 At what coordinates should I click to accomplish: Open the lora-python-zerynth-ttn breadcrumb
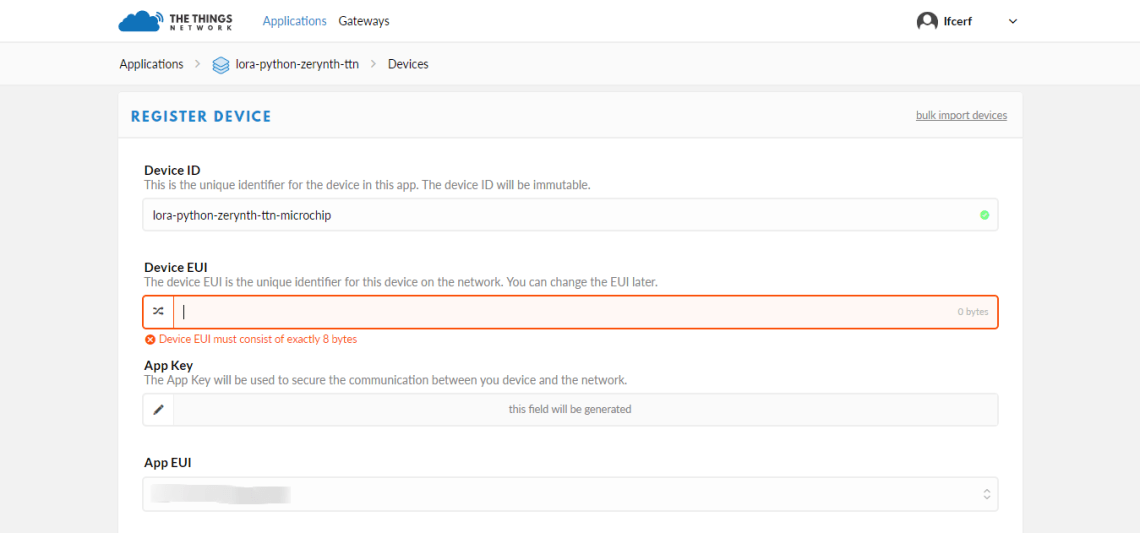click(x=297, y=64)
